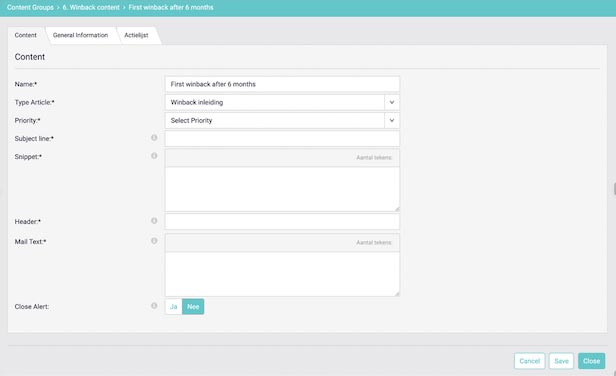Click the Type Article label

[35, 103]
